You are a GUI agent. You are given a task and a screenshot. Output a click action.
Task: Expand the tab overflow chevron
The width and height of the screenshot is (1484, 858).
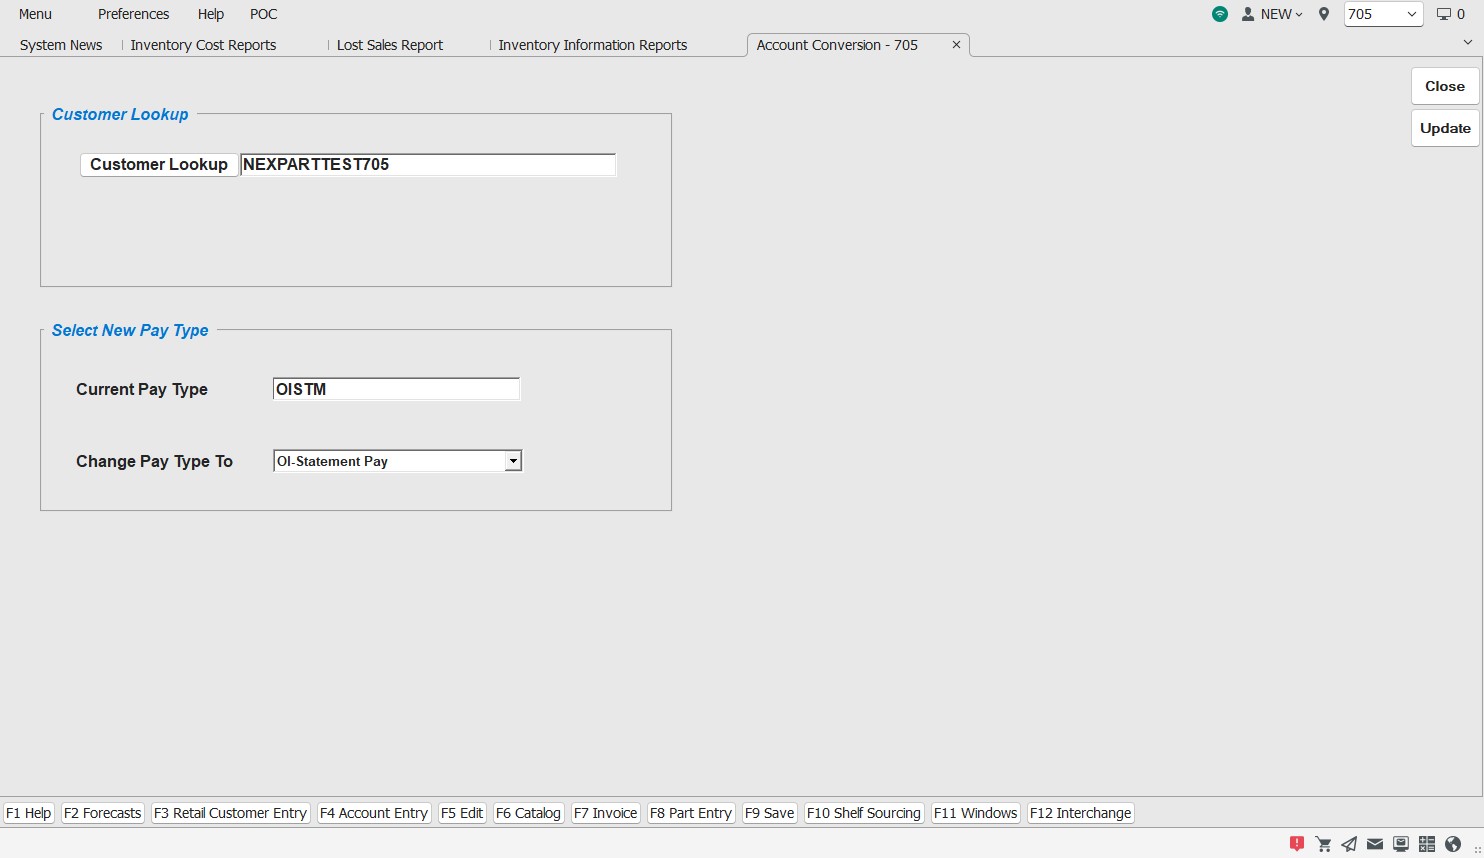[1467, 42]
